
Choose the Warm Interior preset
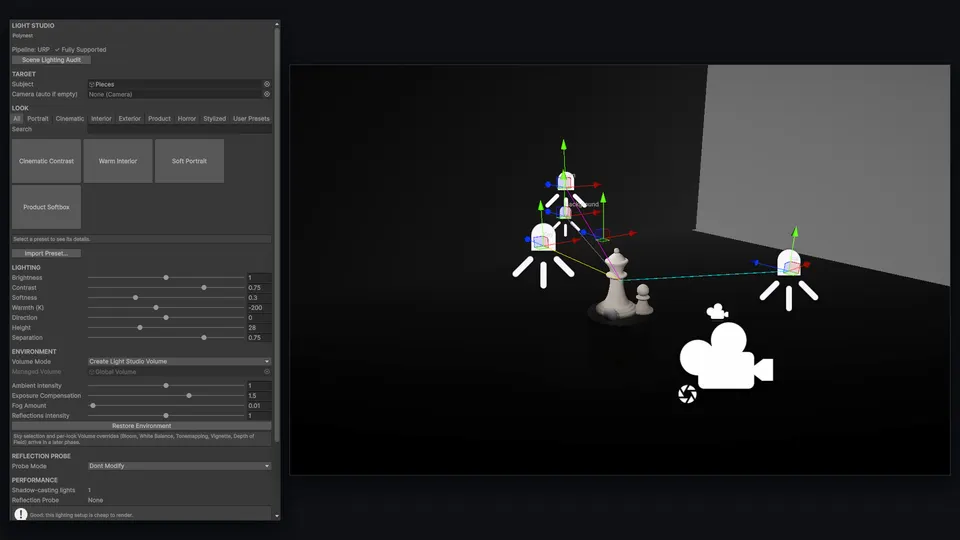(118, 161)
